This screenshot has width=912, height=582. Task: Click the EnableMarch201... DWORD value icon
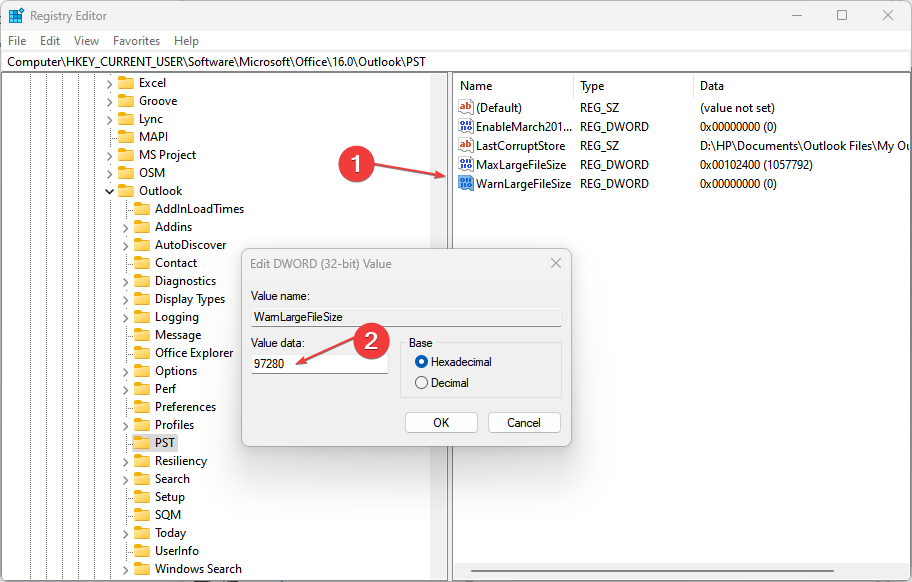pos(466,127)
